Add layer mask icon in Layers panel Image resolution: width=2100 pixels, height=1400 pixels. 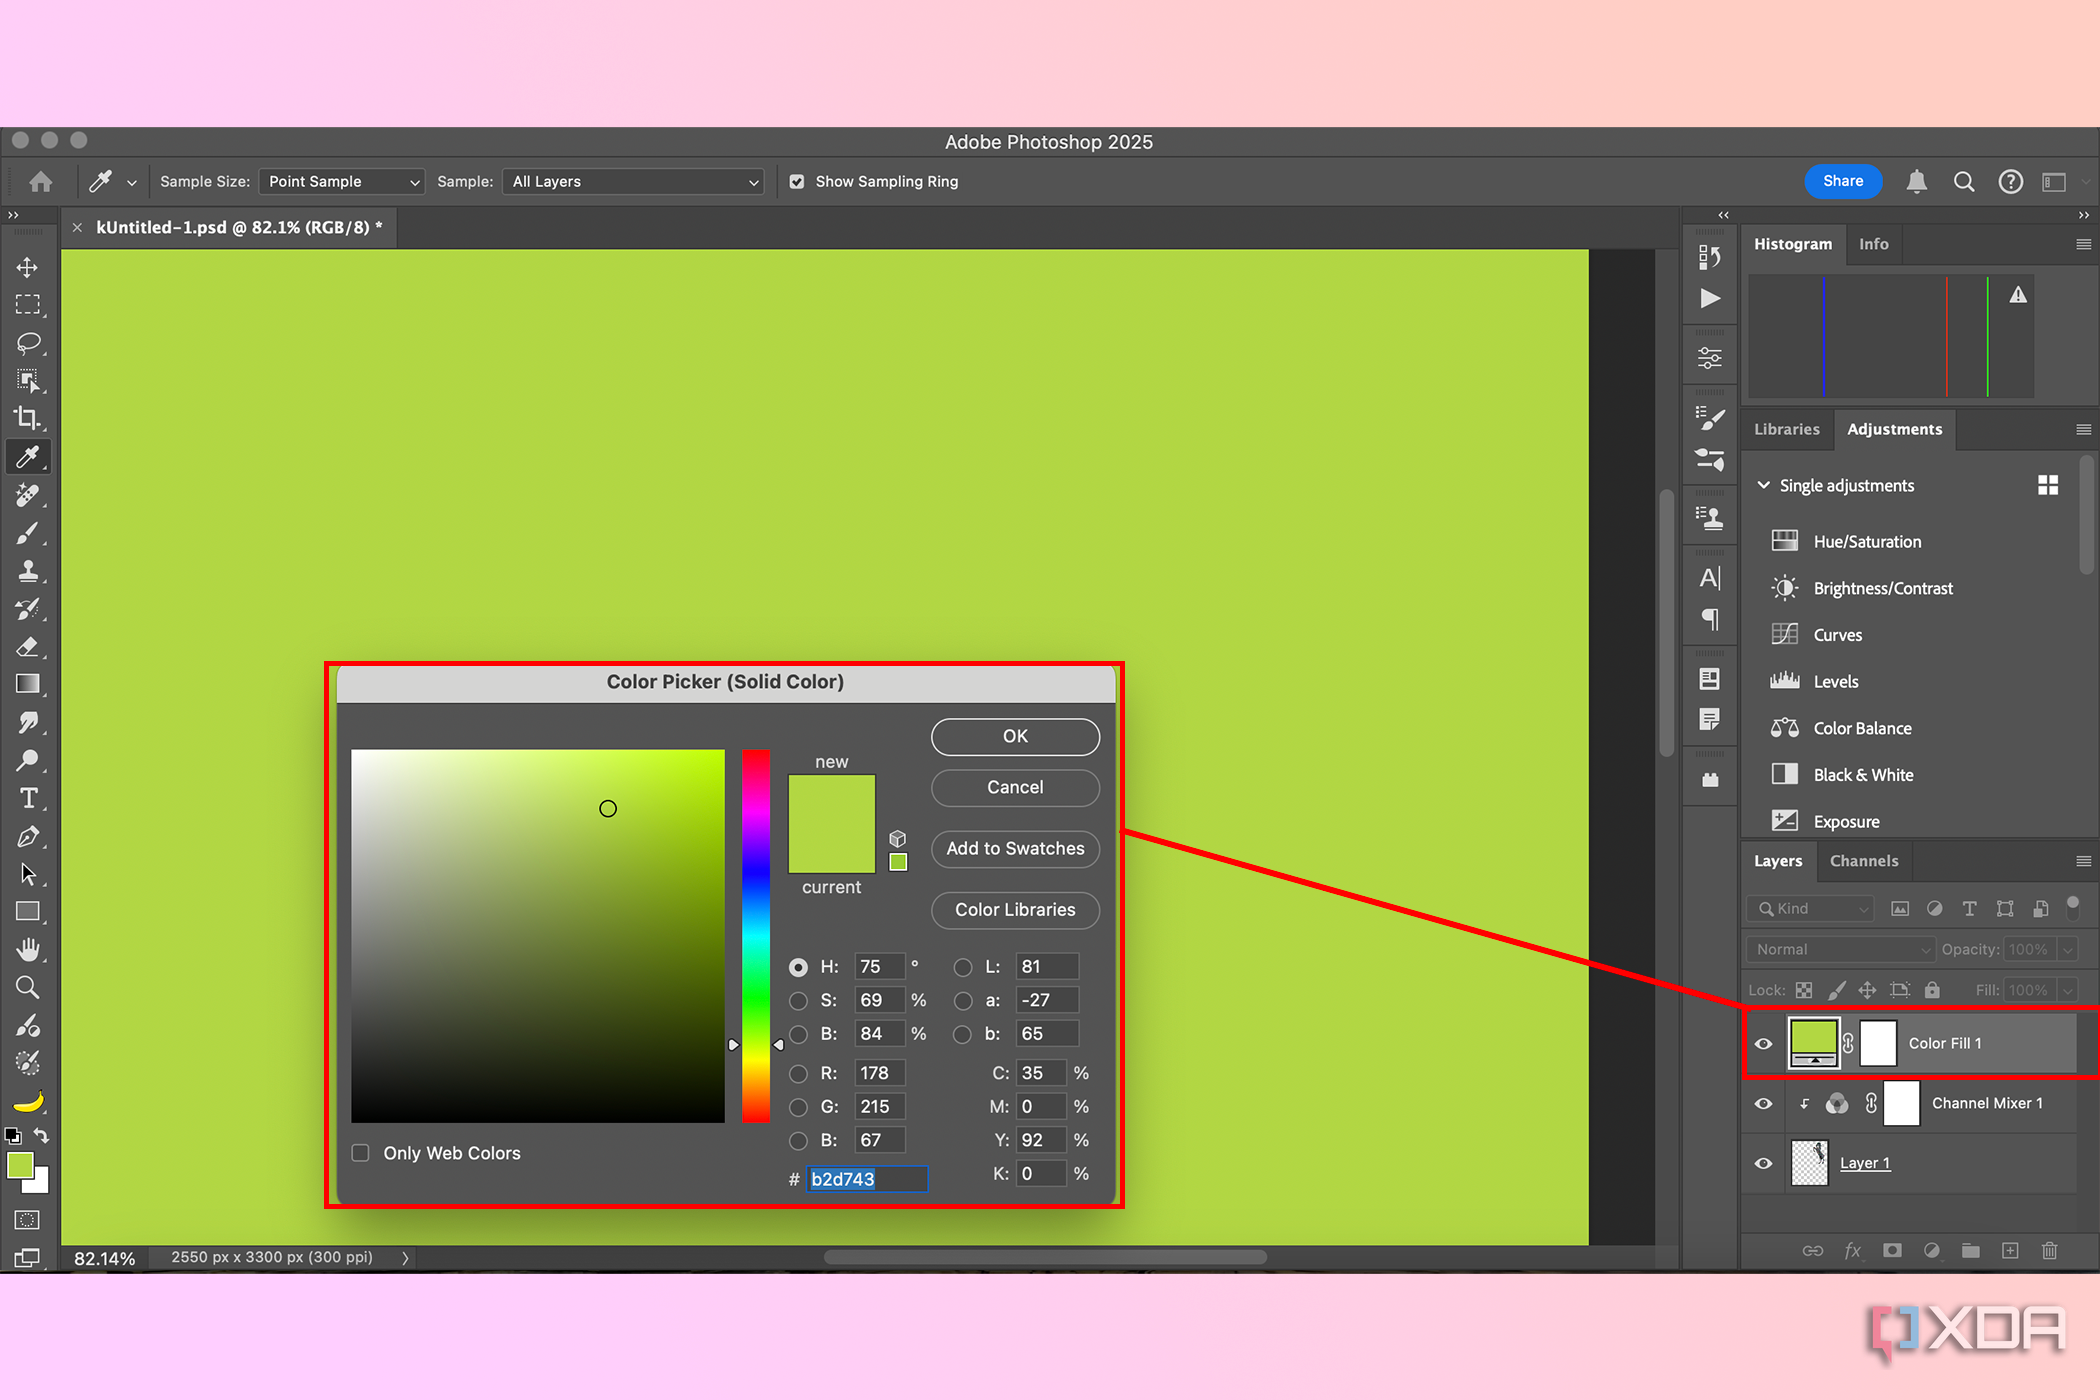tap(1892, 1250)
